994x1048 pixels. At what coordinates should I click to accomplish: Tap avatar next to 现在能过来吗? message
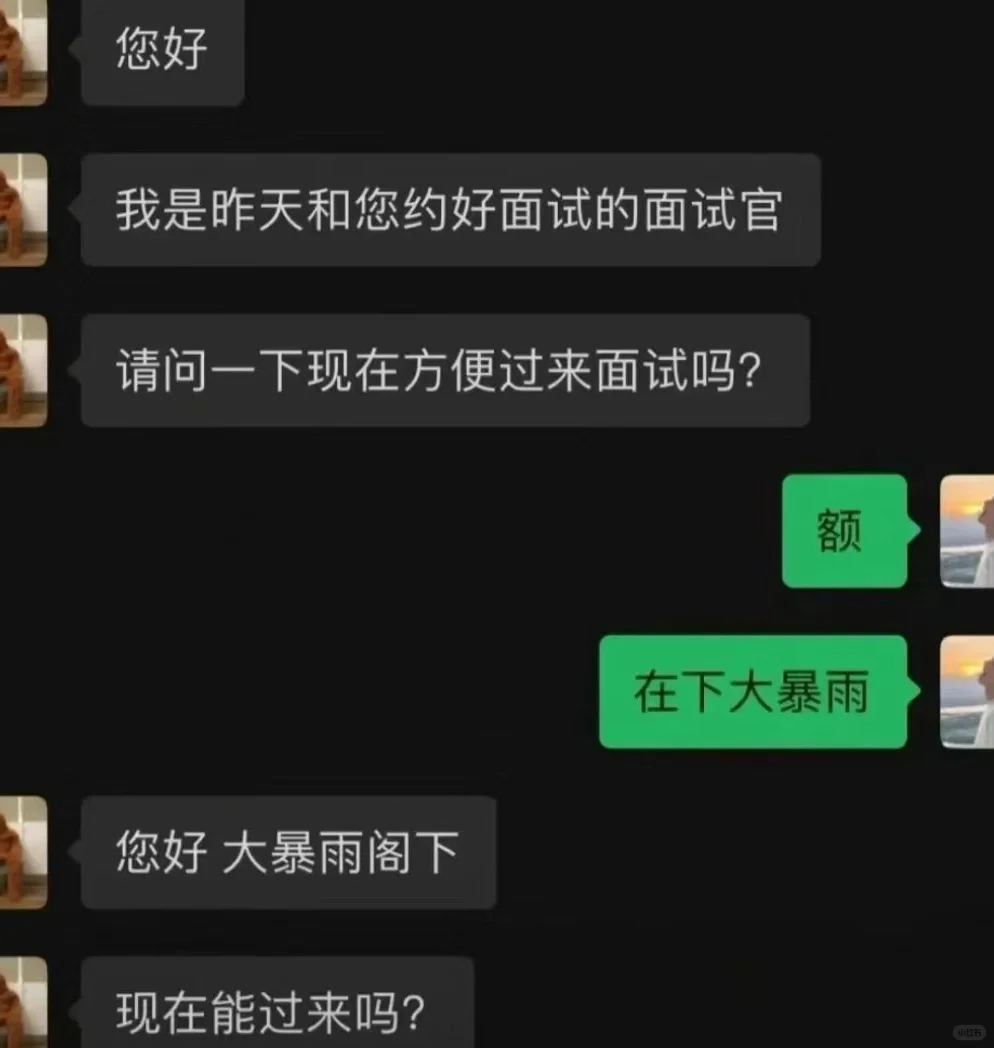(x=23, y=1002)
